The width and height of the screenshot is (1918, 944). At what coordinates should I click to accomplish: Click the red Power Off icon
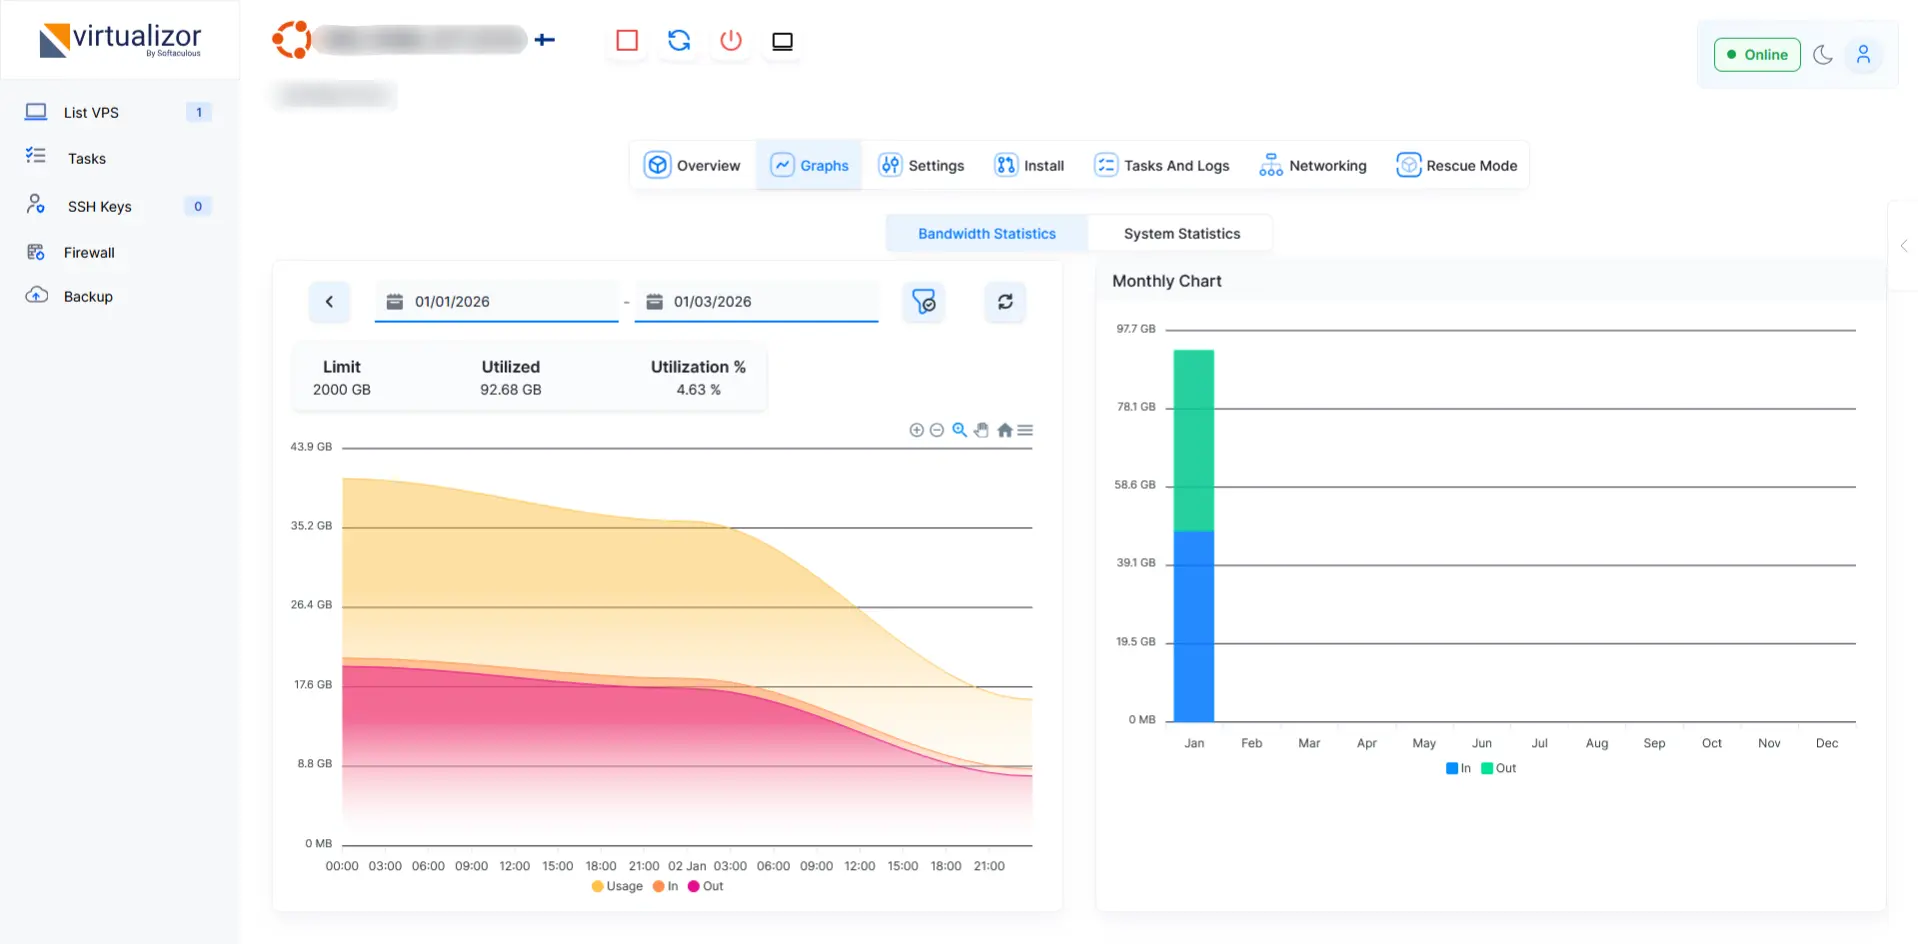(731, 41)
